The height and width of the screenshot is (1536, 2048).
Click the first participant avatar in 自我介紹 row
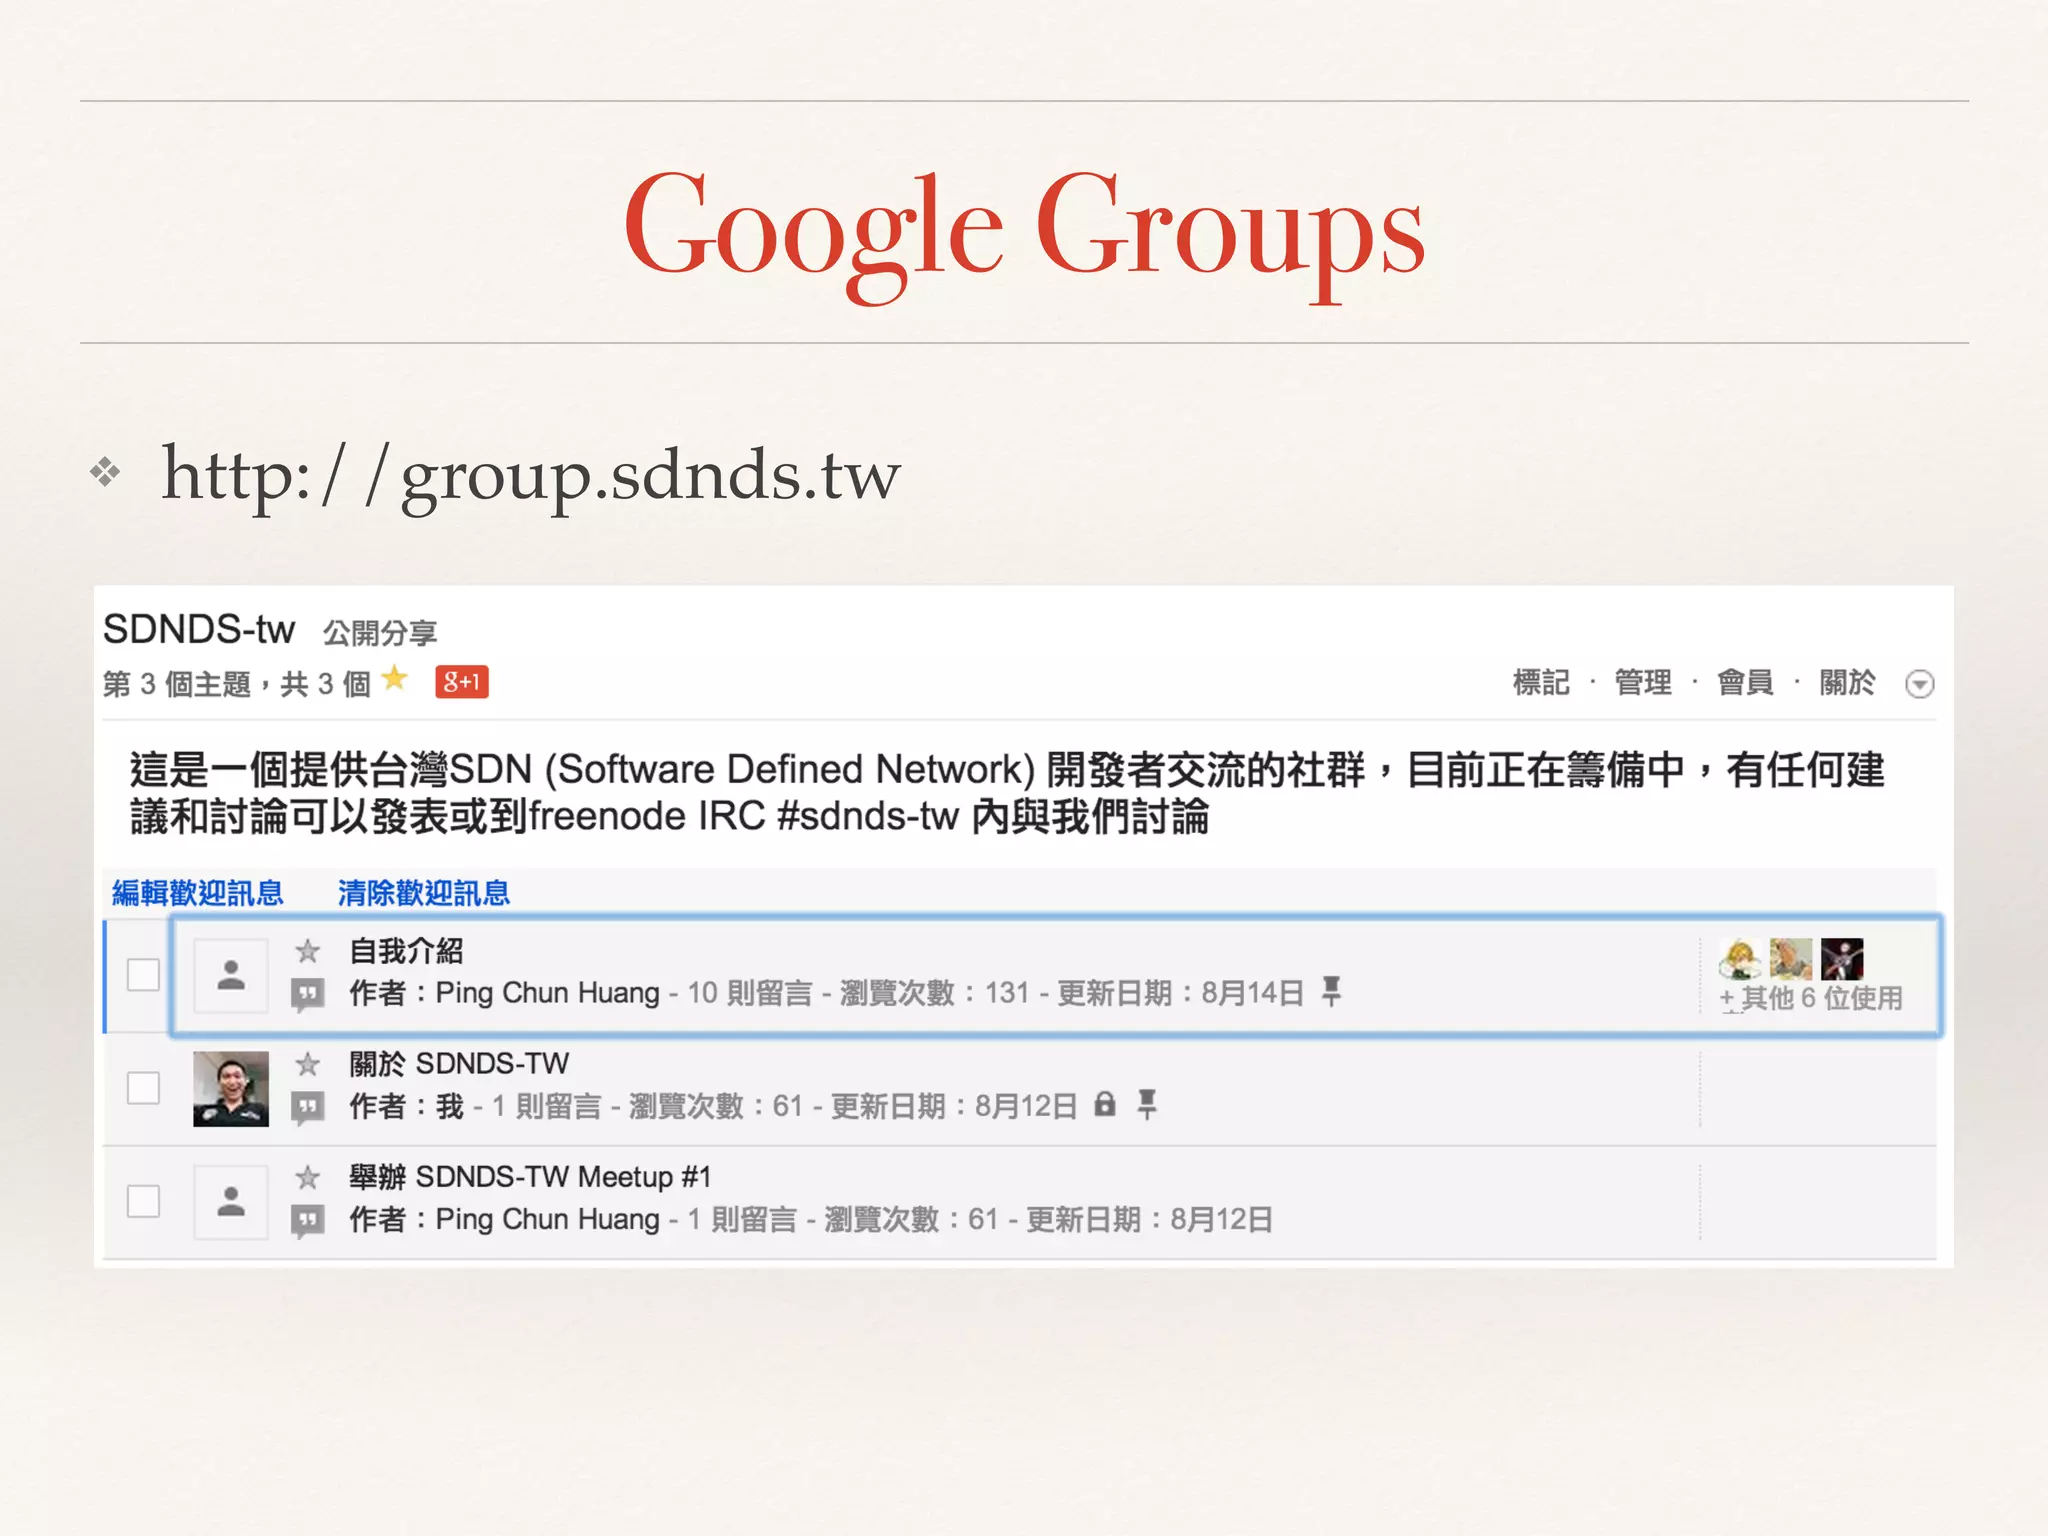(1740, 959)
